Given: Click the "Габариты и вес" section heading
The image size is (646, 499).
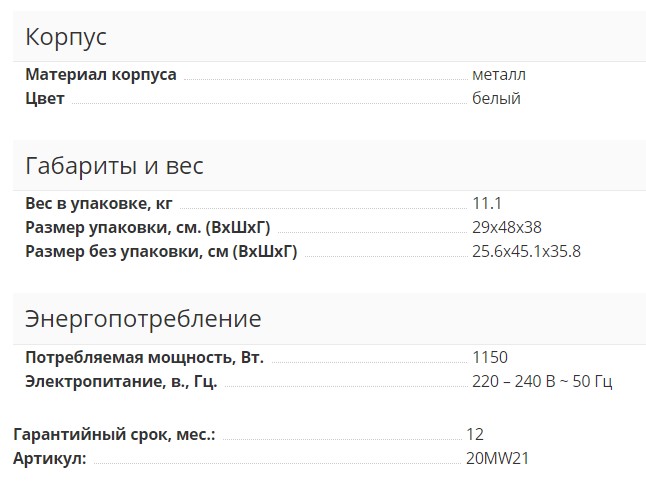Looking at the screenshot, I should 114,166.
